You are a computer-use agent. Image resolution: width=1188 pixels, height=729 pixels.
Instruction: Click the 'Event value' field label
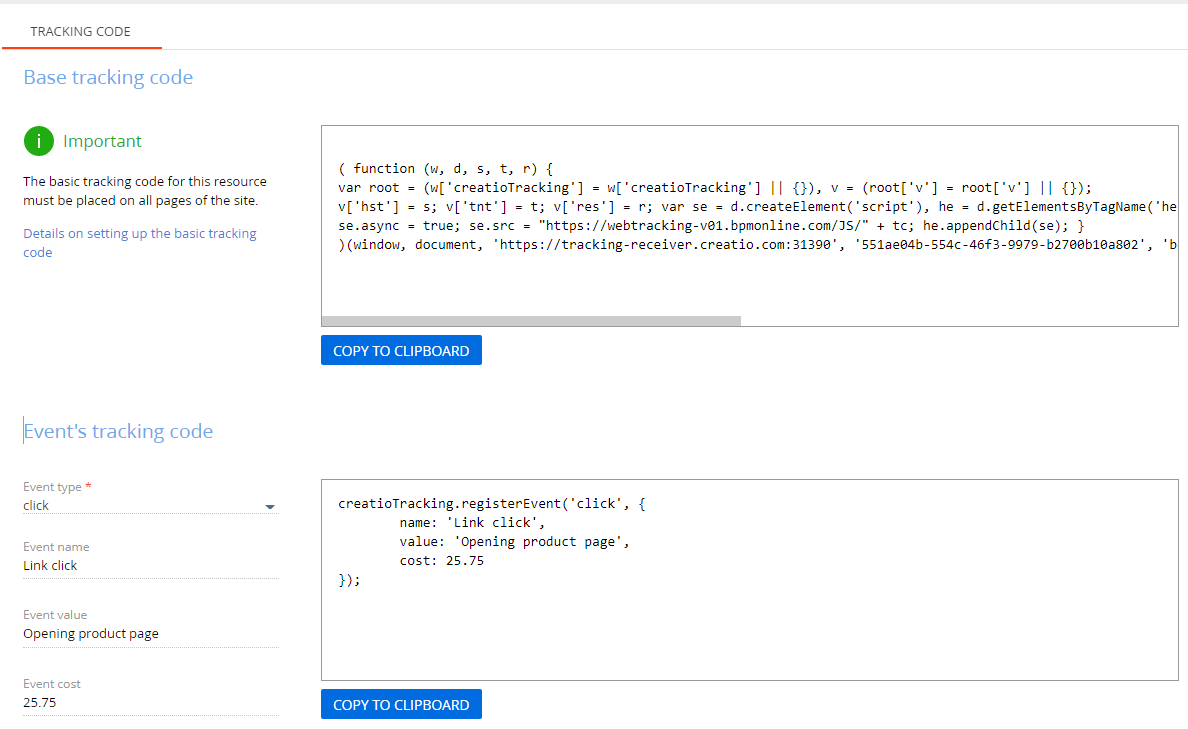[x=55, y=615]
